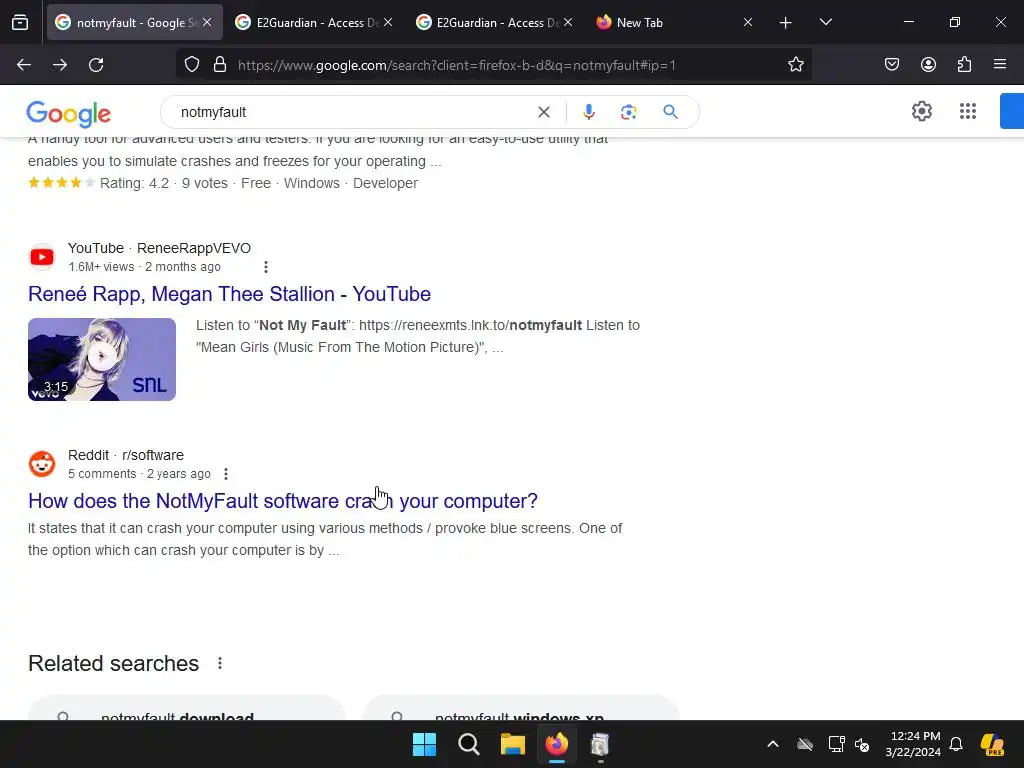Open the notifications bell icon

coord(956,744)
